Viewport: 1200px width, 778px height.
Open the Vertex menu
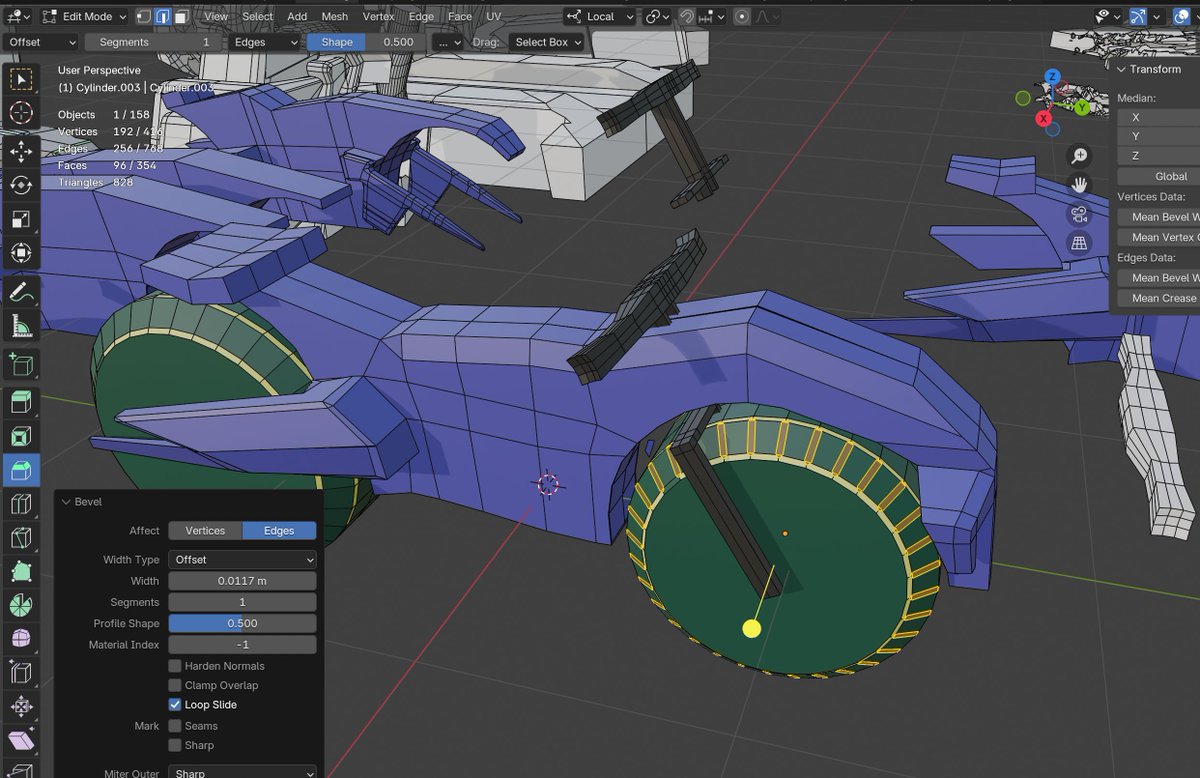[x=379, y=16]
